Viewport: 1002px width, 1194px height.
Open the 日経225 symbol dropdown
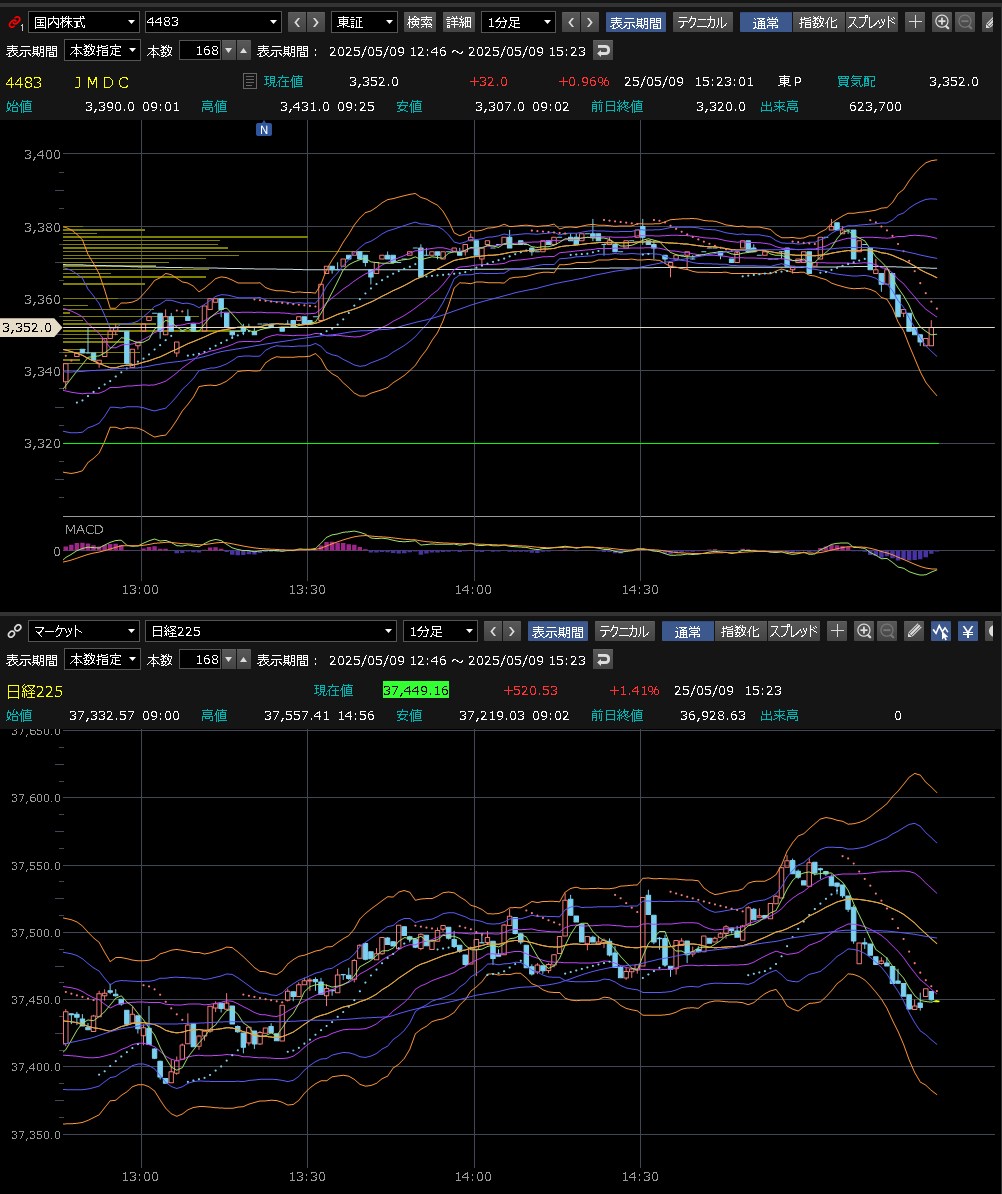(x=270, y=631)
